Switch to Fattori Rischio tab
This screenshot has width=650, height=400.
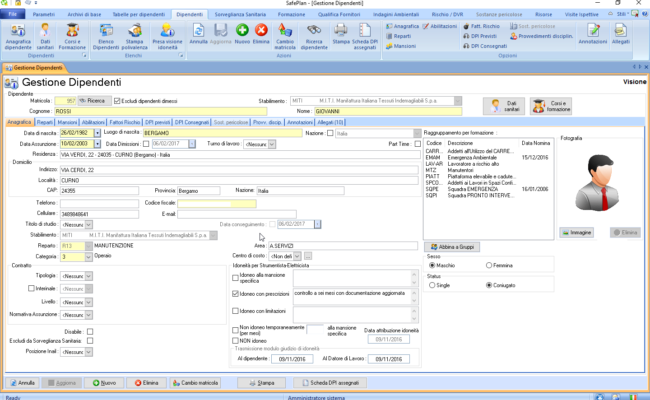124,122
